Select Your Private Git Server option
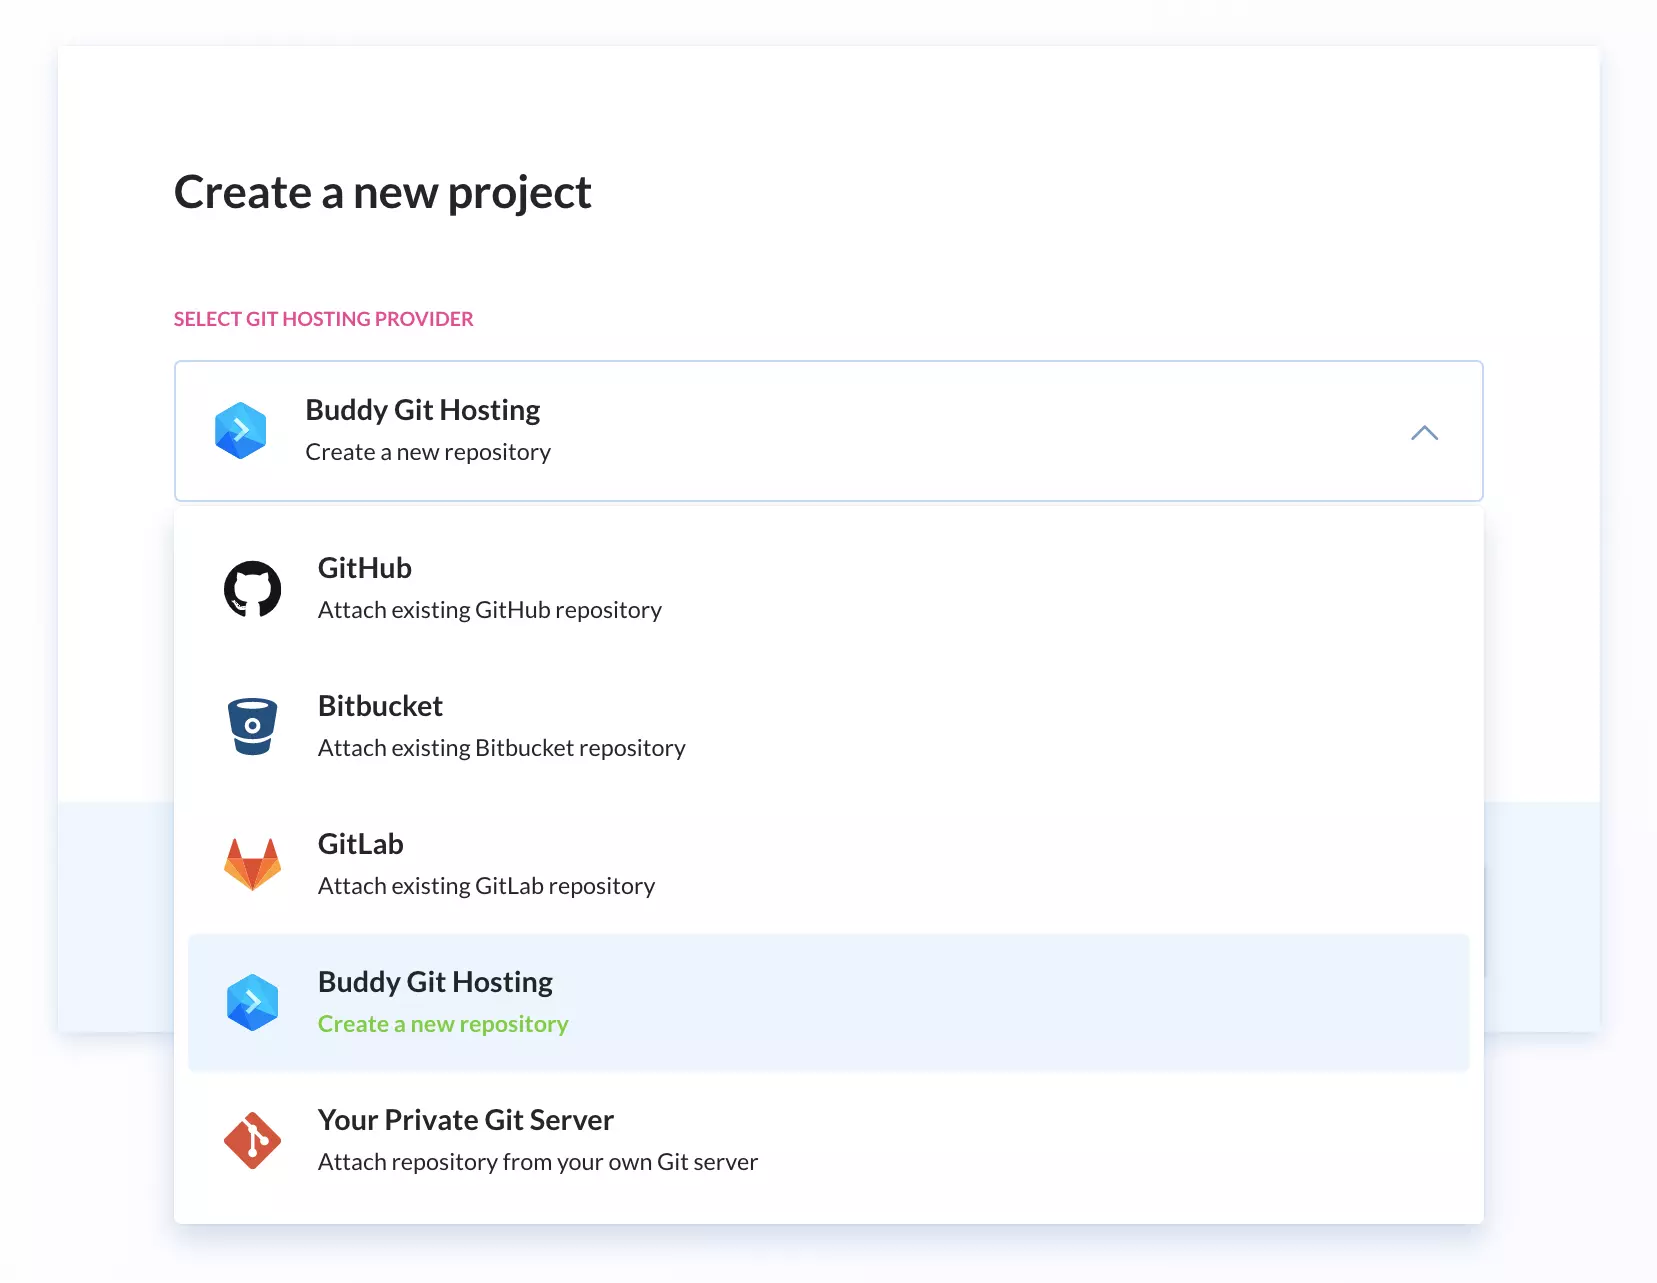Viewport: 1657px width, 1283px height. point(828,1140)
